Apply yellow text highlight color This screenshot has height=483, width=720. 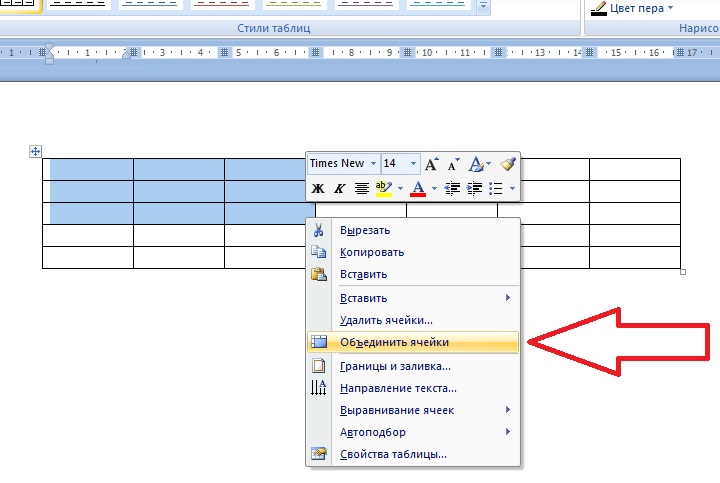(383, 188)
